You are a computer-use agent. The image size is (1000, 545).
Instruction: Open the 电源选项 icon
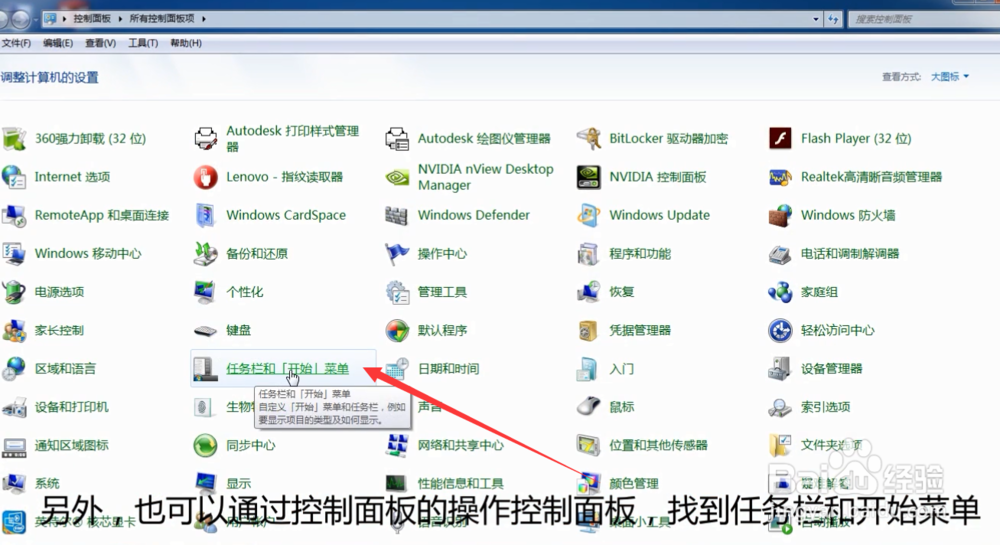[14, 292]
